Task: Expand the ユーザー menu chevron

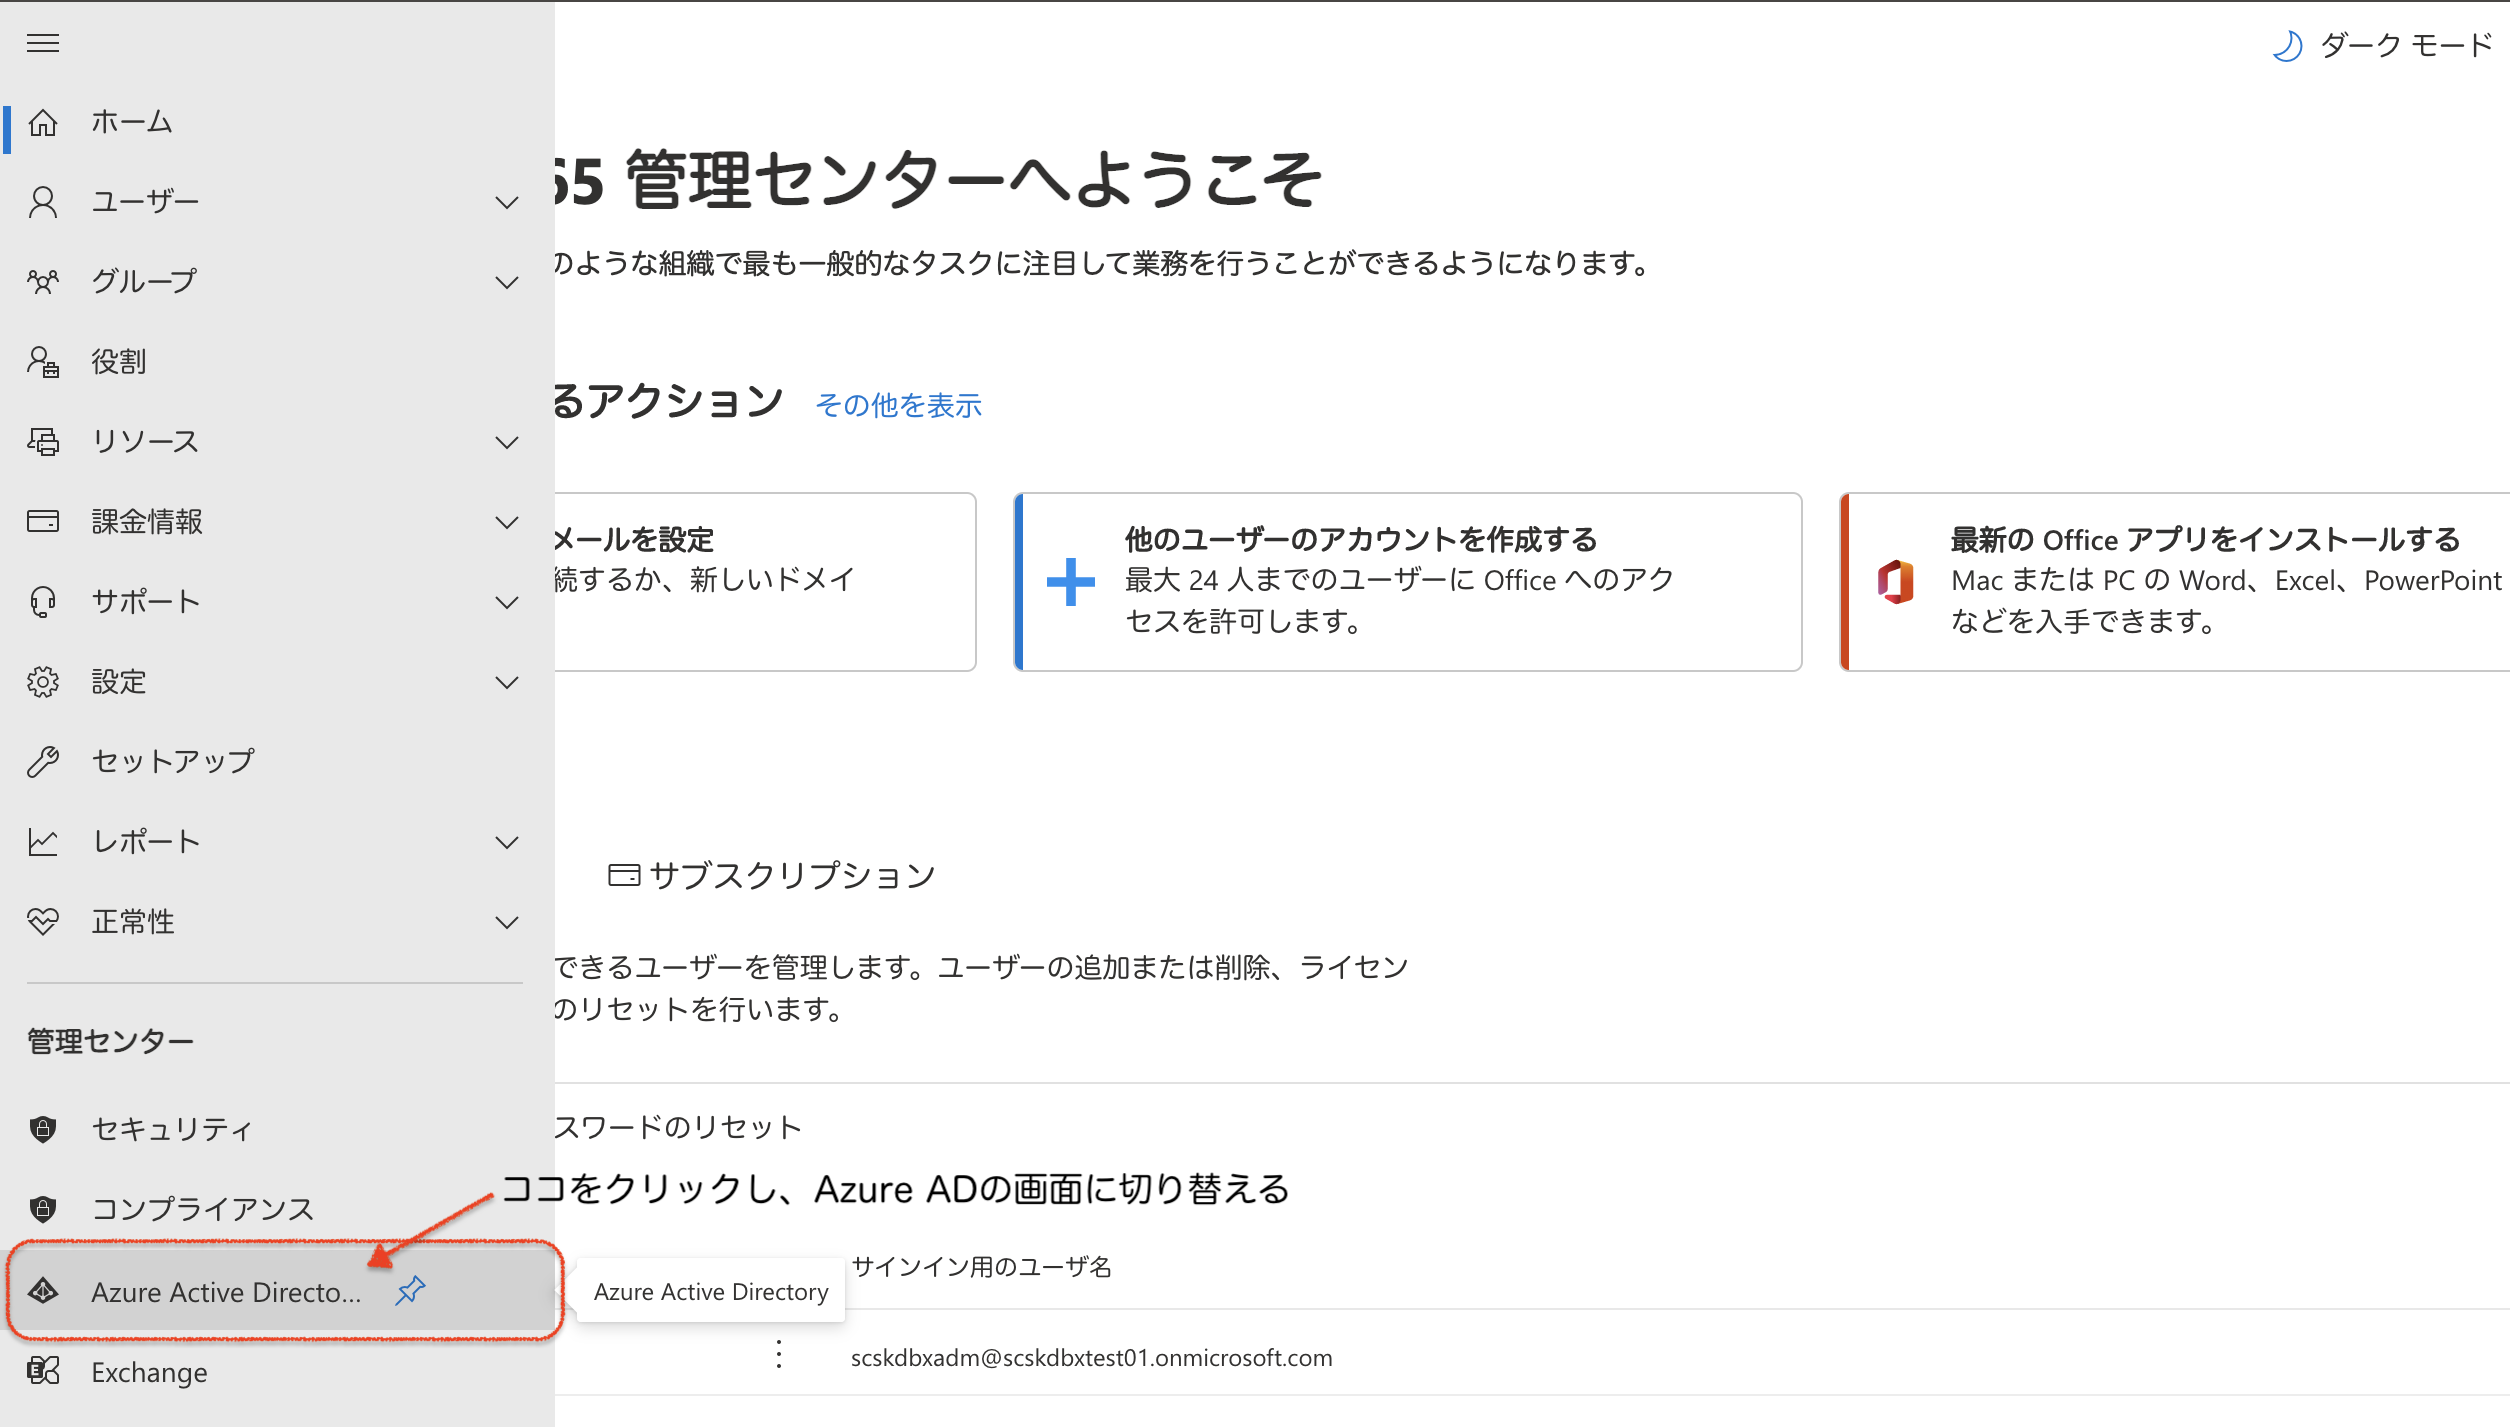Action: (x=507, y=202)
